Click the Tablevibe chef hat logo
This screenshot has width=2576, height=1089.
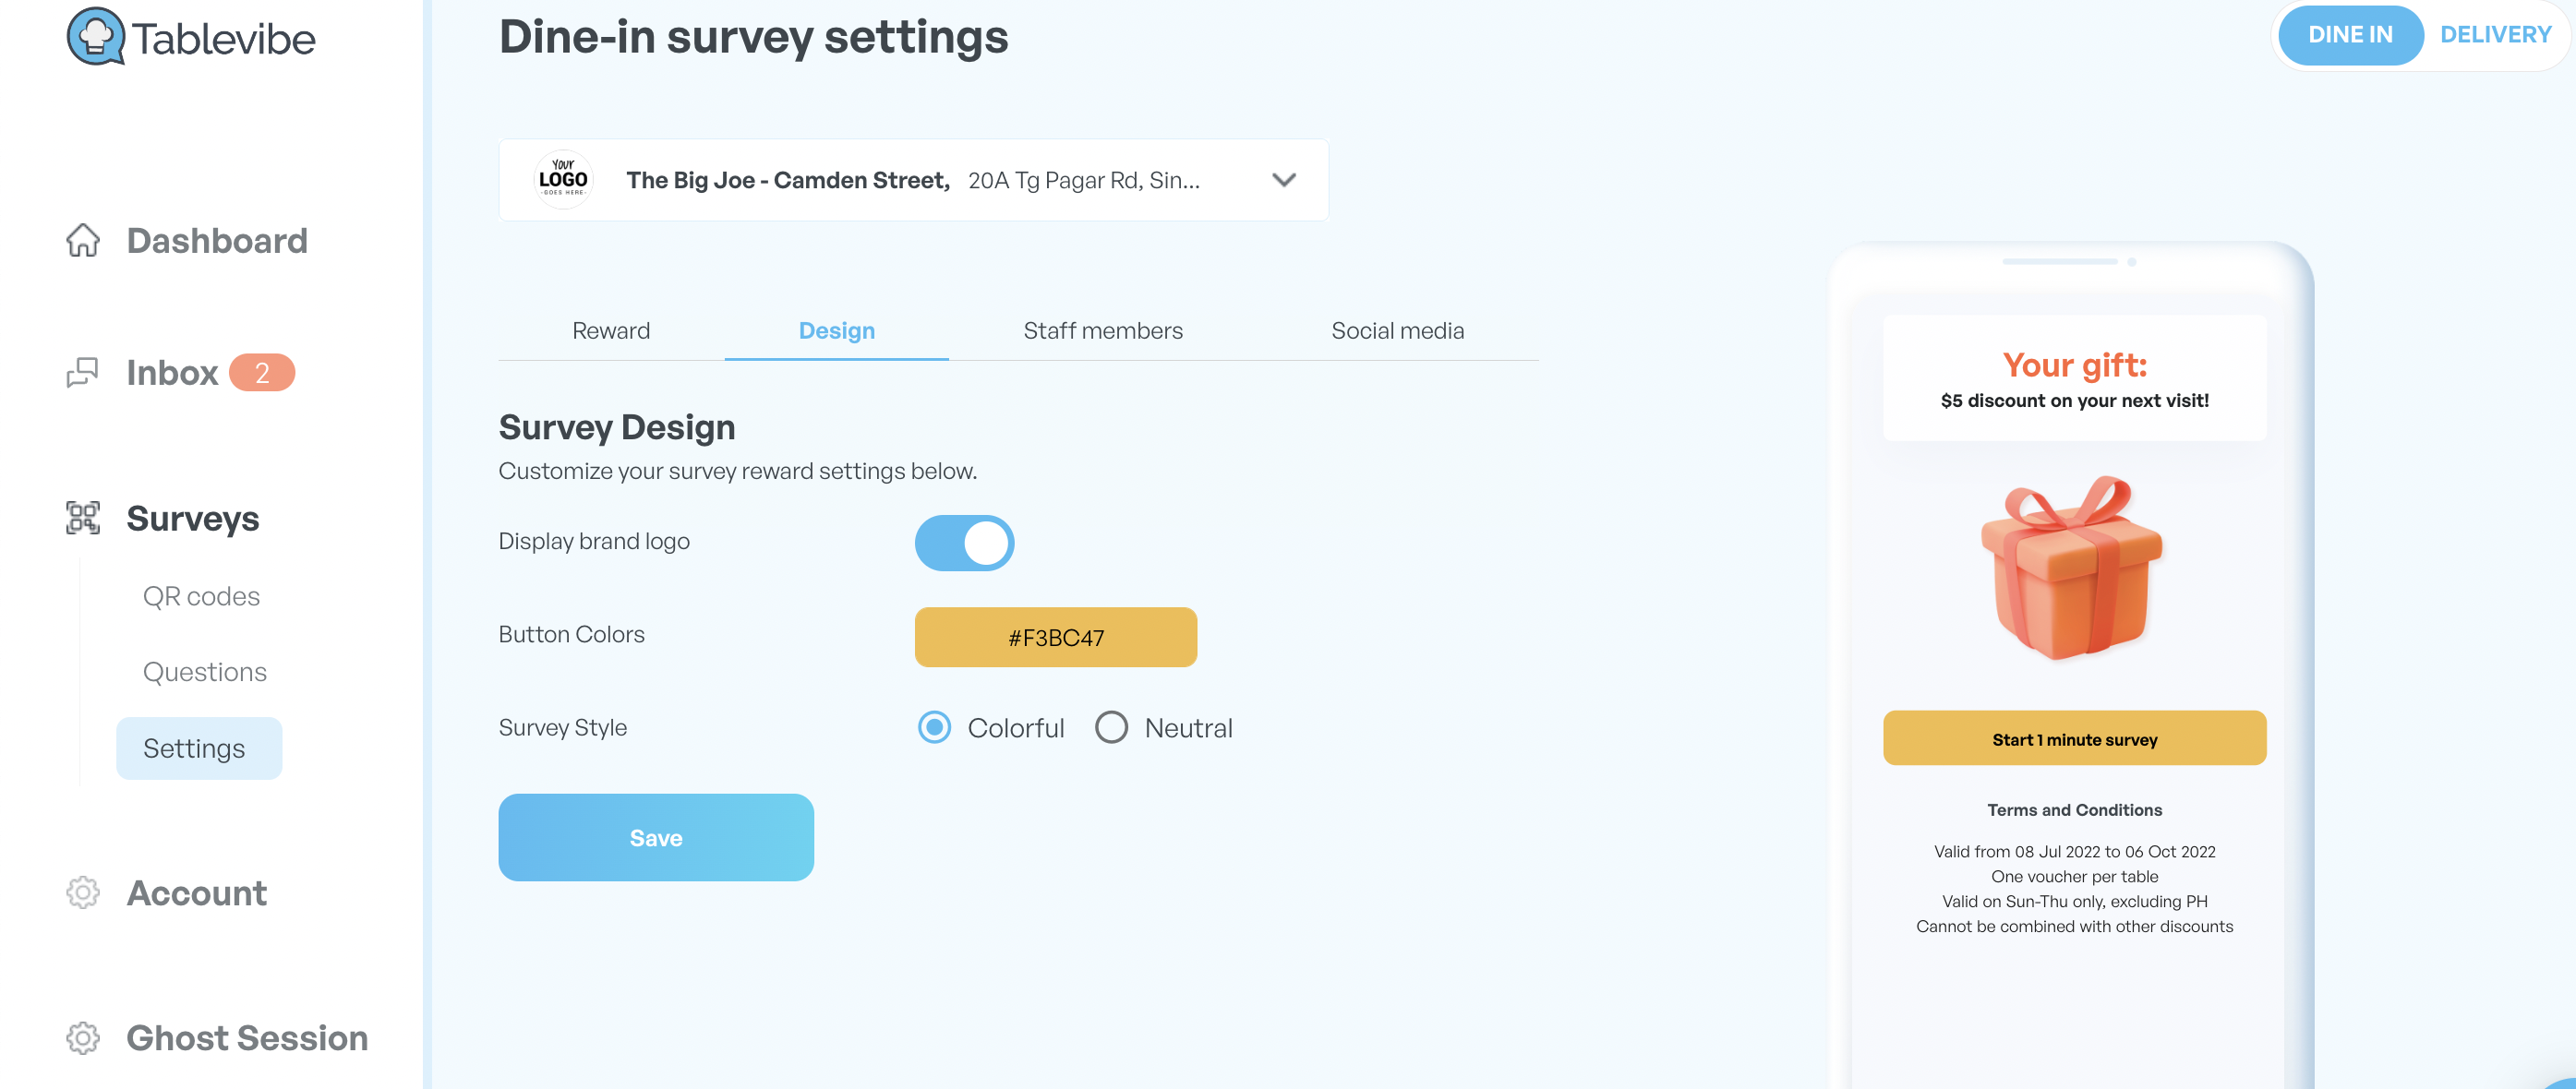point(96,37)
